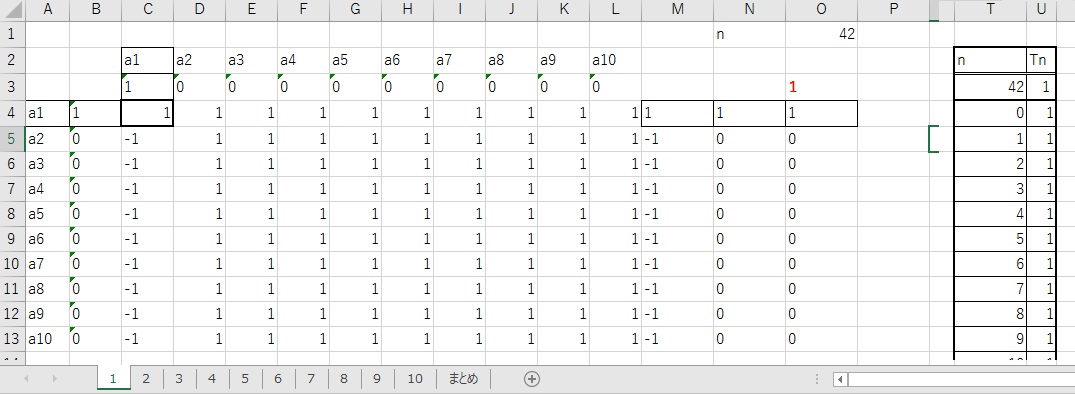Select column C header
This screenshot has width=1075, height=394.
click(147, 9)
